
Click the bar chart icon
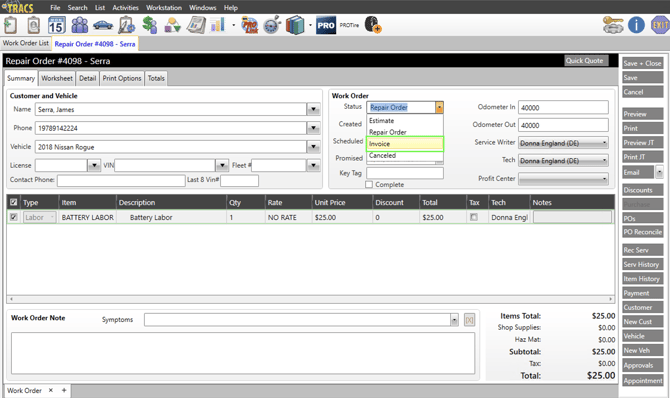click(x=218, y=25)
